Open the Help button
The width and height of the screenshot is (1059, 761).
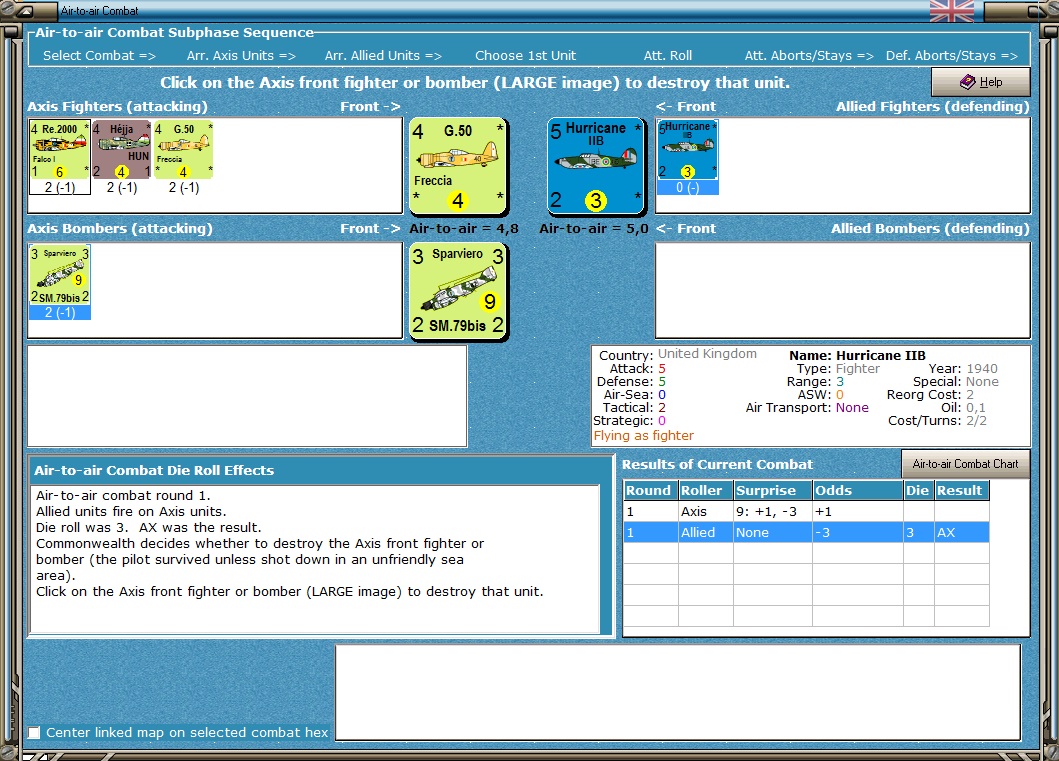[981, 82]
